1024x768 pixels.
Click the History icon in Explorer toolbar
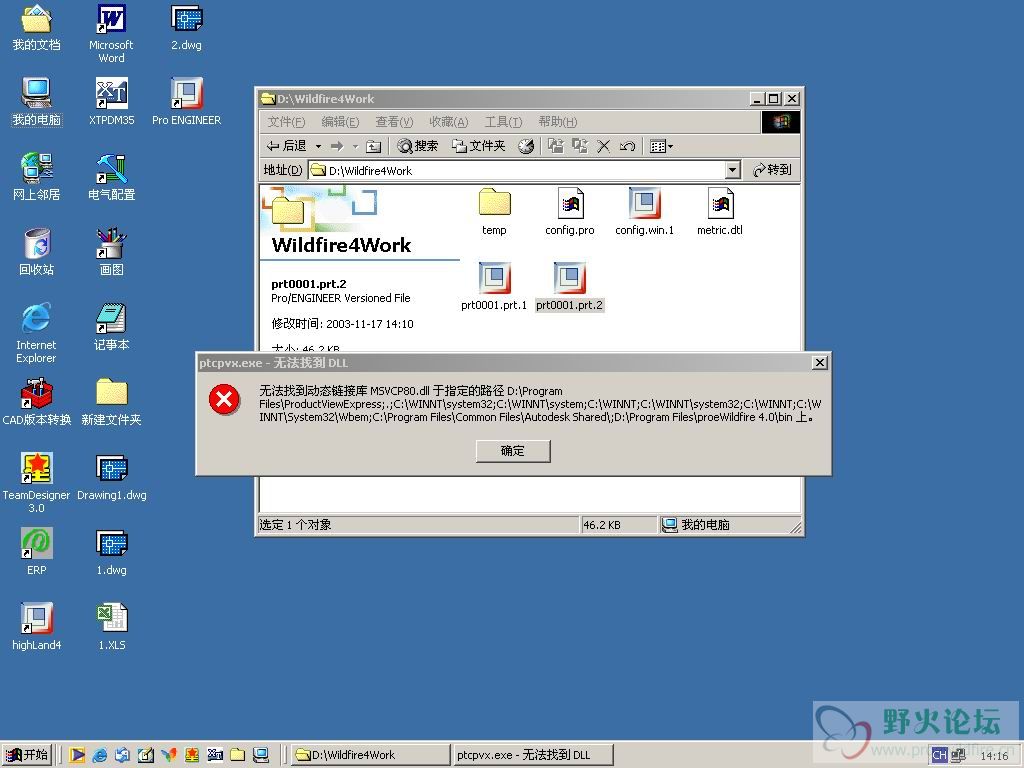526,146
